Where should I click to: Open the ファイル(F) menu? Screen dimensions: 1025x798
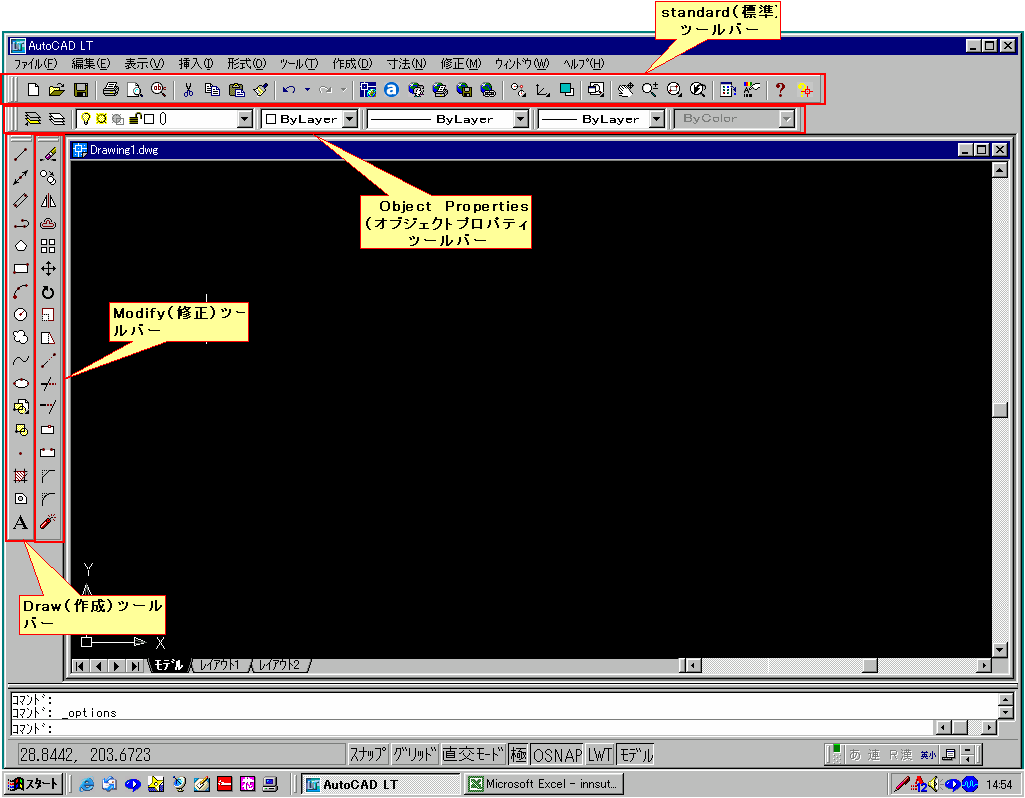[35, 63]
